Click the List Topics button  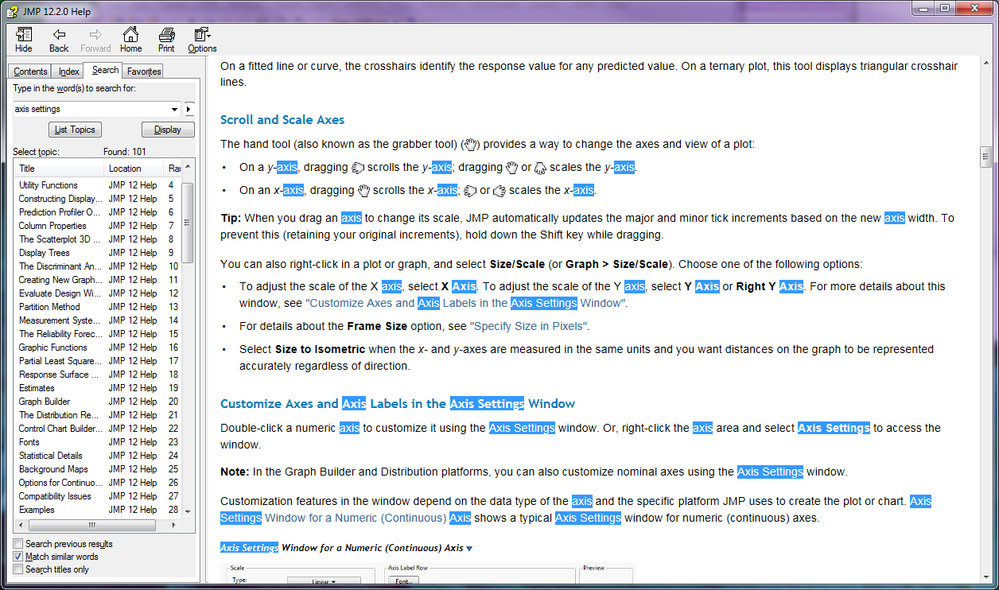pos(75,129)
